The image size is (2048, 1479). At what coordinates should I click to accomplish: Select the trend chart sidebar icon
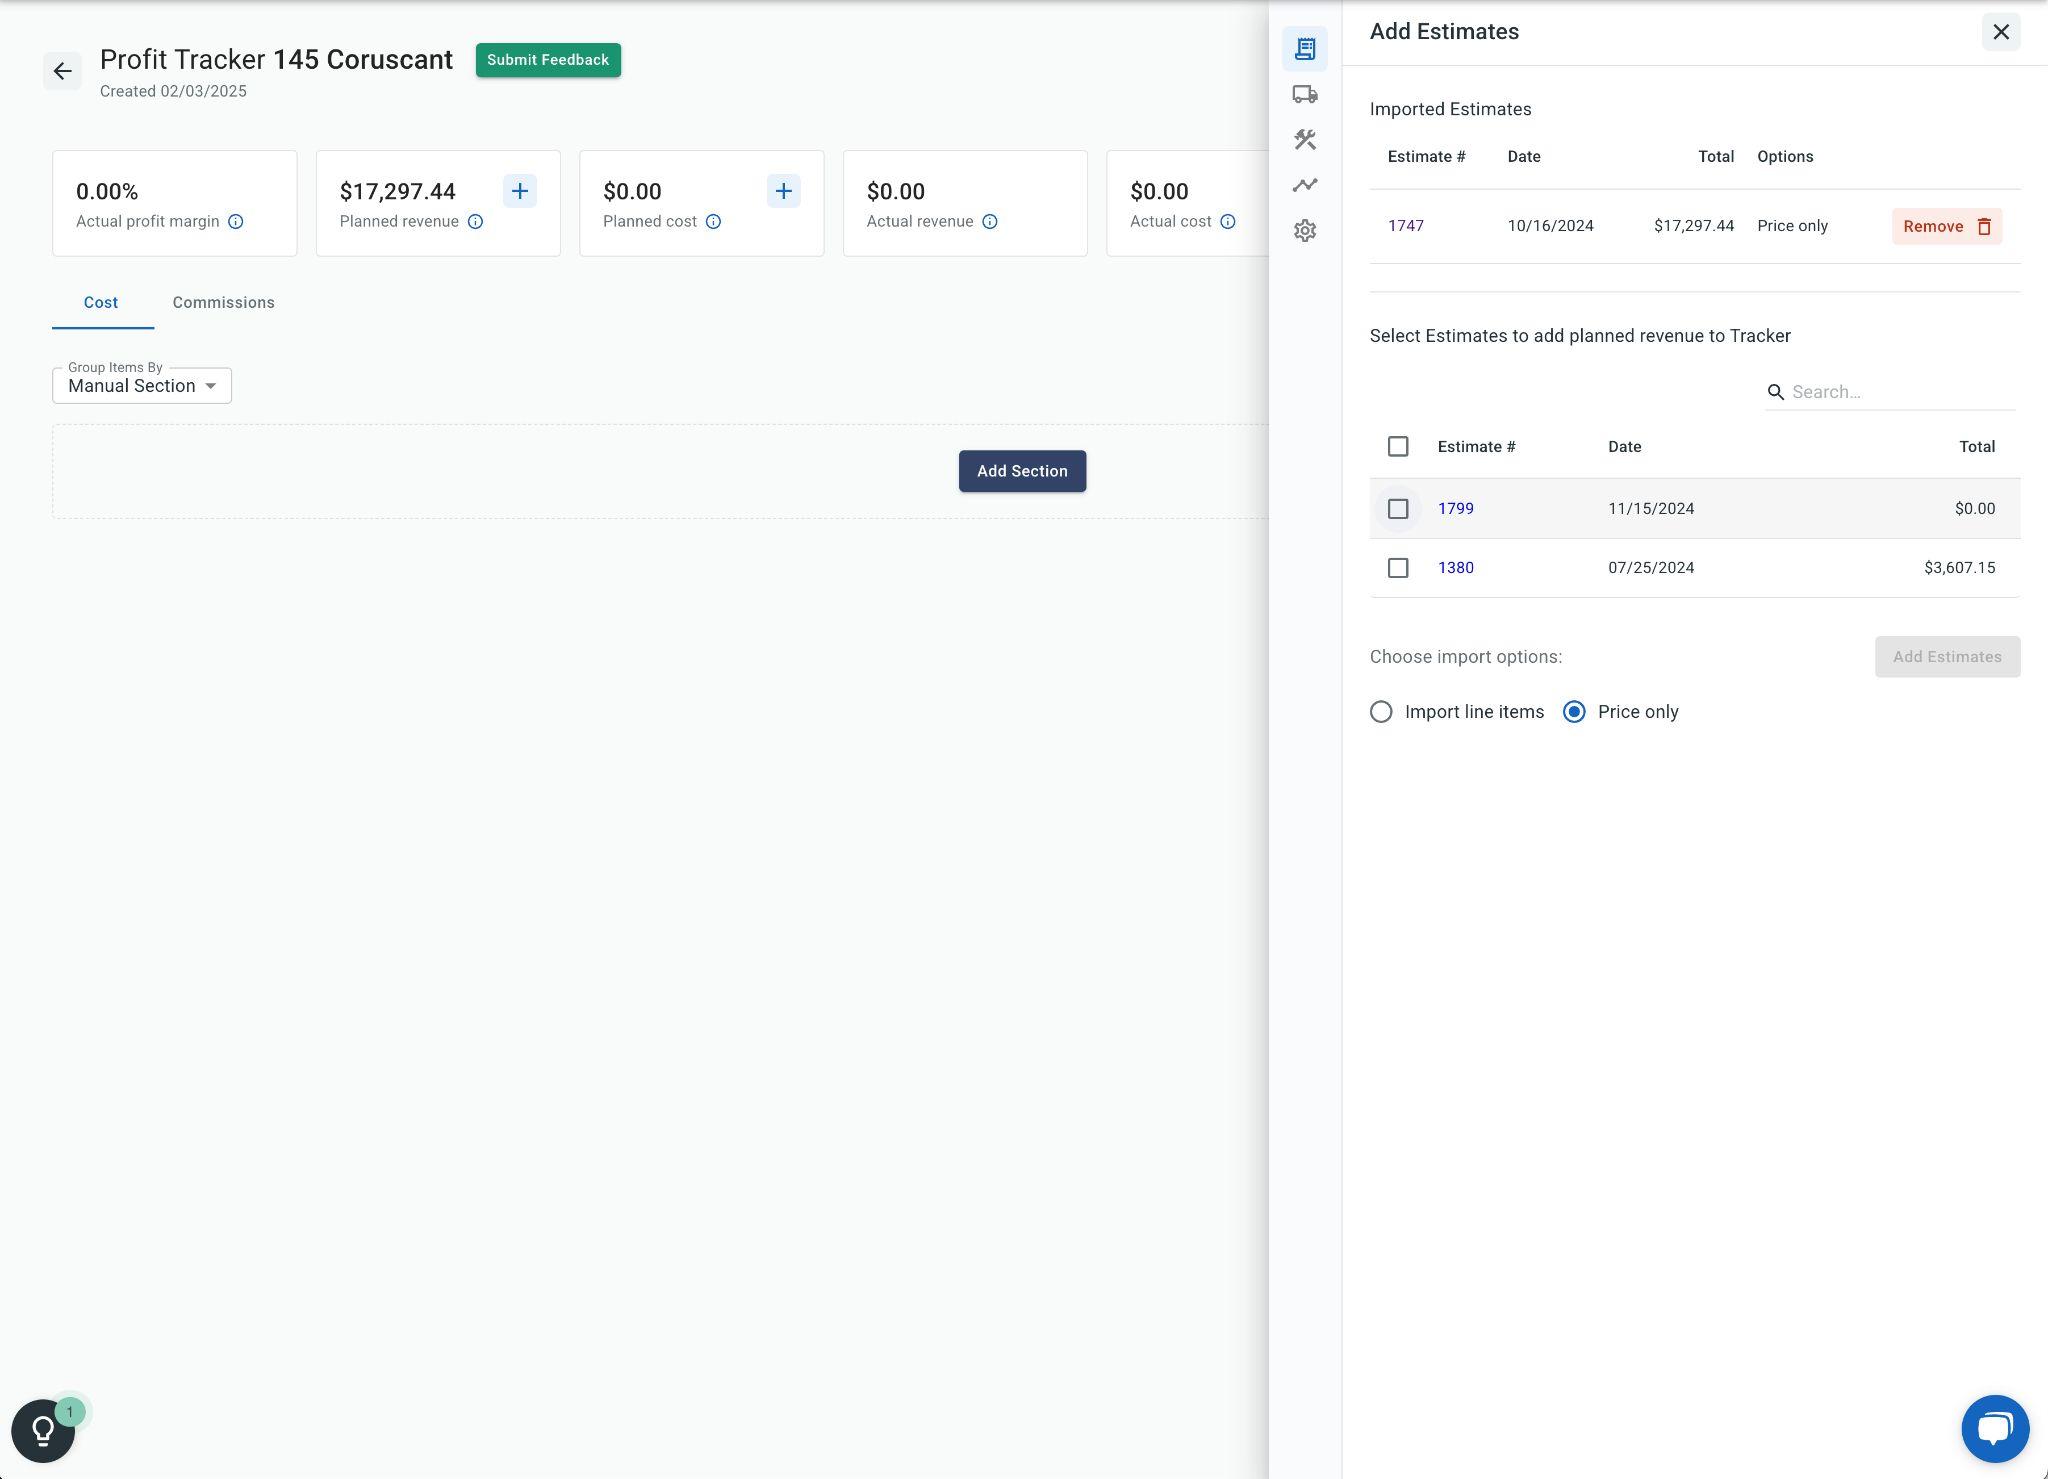click(1304, 185)
